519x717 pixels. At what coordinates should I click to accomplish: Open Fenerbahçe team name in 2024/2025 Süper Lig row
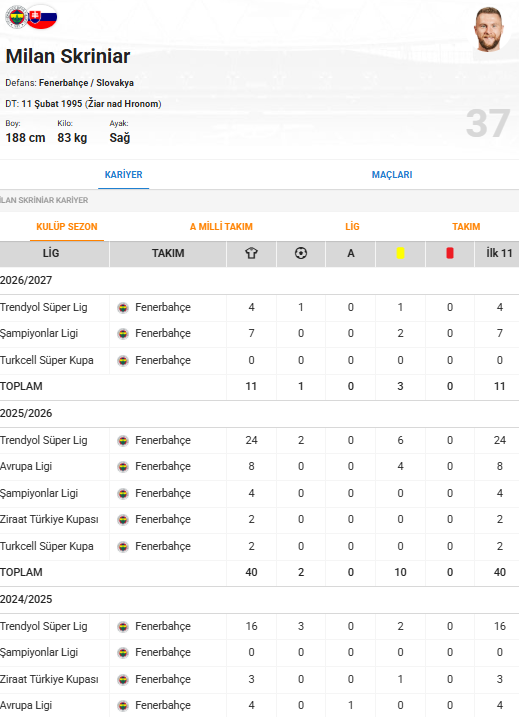click(x=163, y=626)
